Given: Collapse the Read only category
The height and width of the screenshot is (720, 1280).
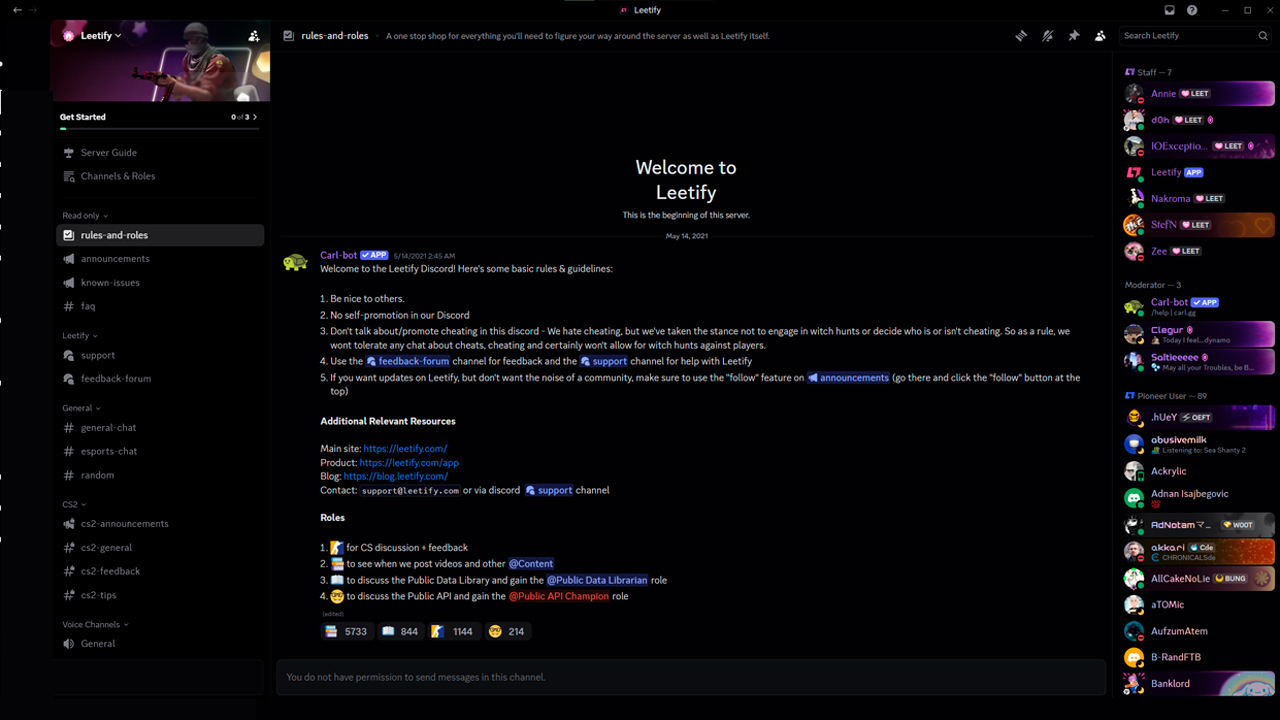Looking at the screenshot, I should (x=85, y=216).
